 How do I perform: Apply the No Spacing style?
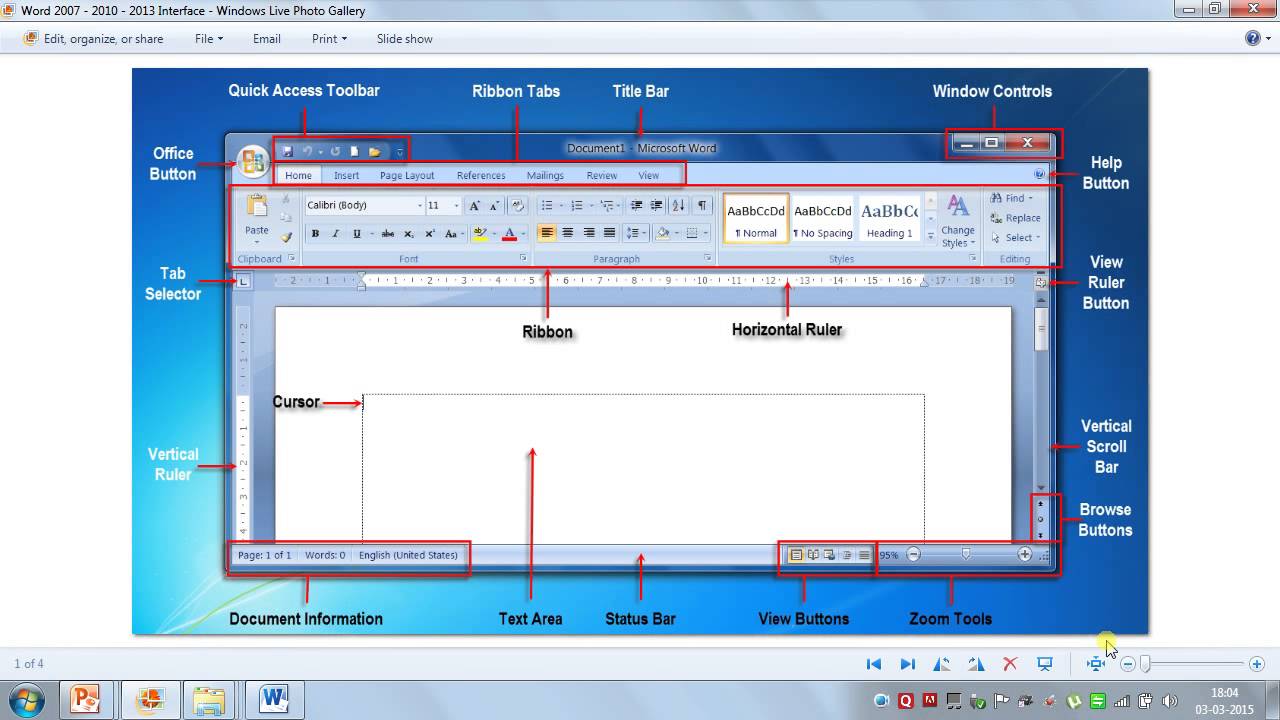823,219
